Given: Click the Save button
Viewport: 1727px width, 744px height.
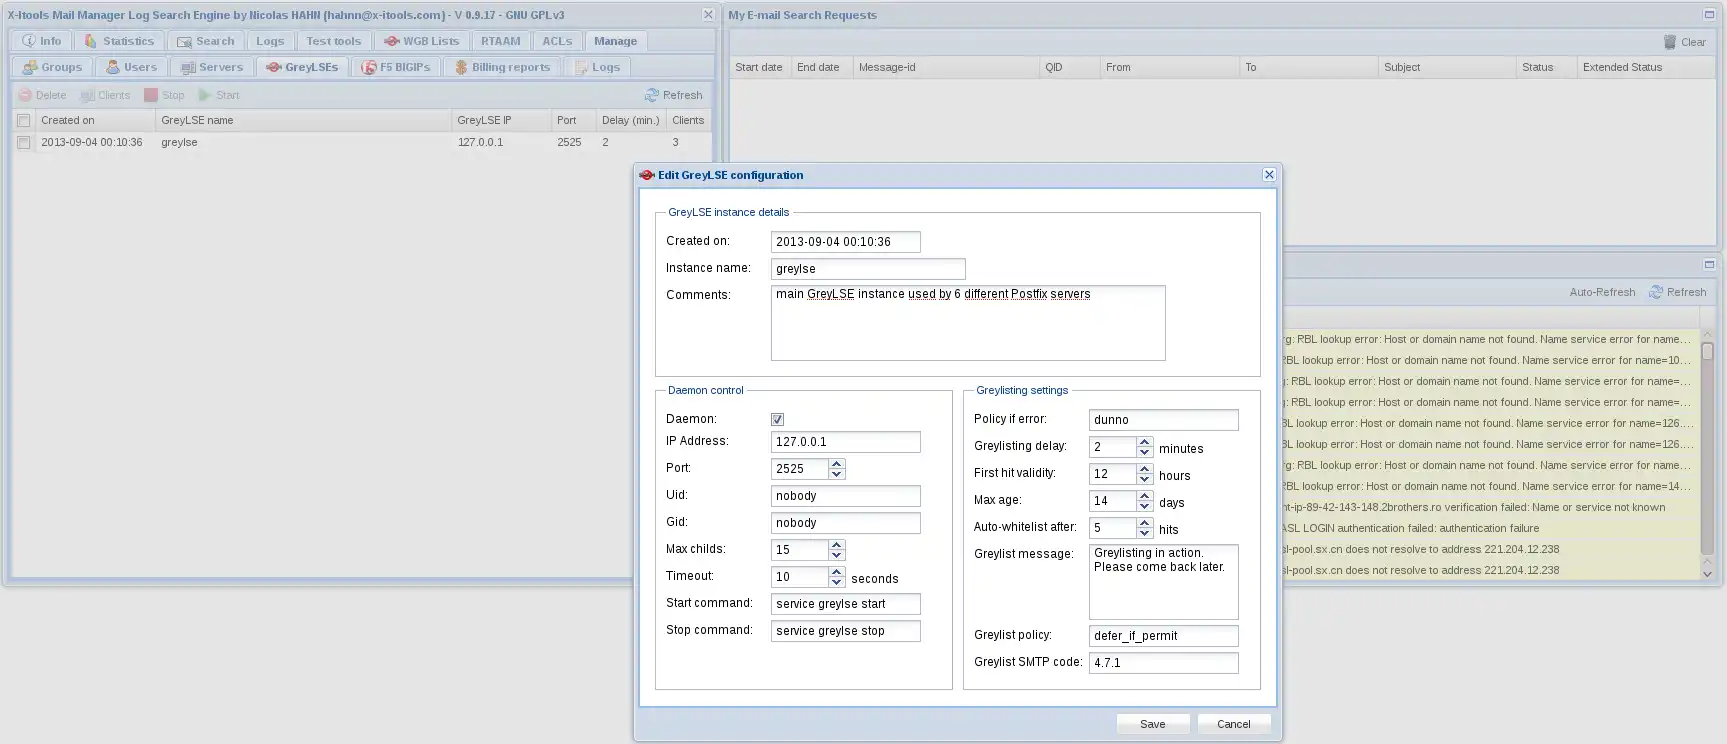Looking at the screenshot, I should pos(1152,724).
